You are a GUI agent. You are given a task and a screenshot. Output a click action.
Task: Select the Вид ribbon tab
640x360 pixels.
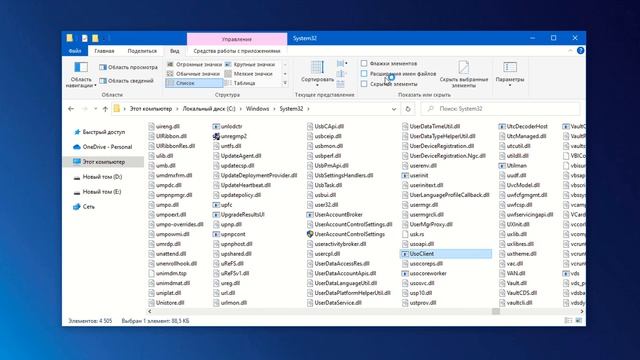click(175, 51)
